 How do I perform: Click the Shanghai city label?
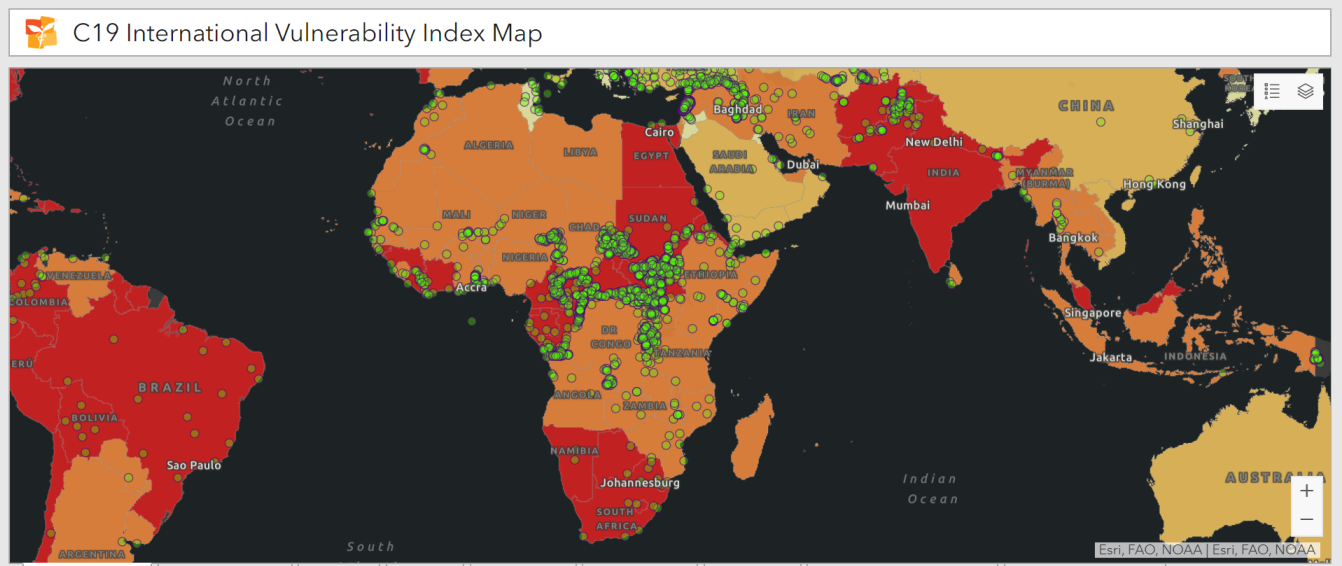(1198, 124)
